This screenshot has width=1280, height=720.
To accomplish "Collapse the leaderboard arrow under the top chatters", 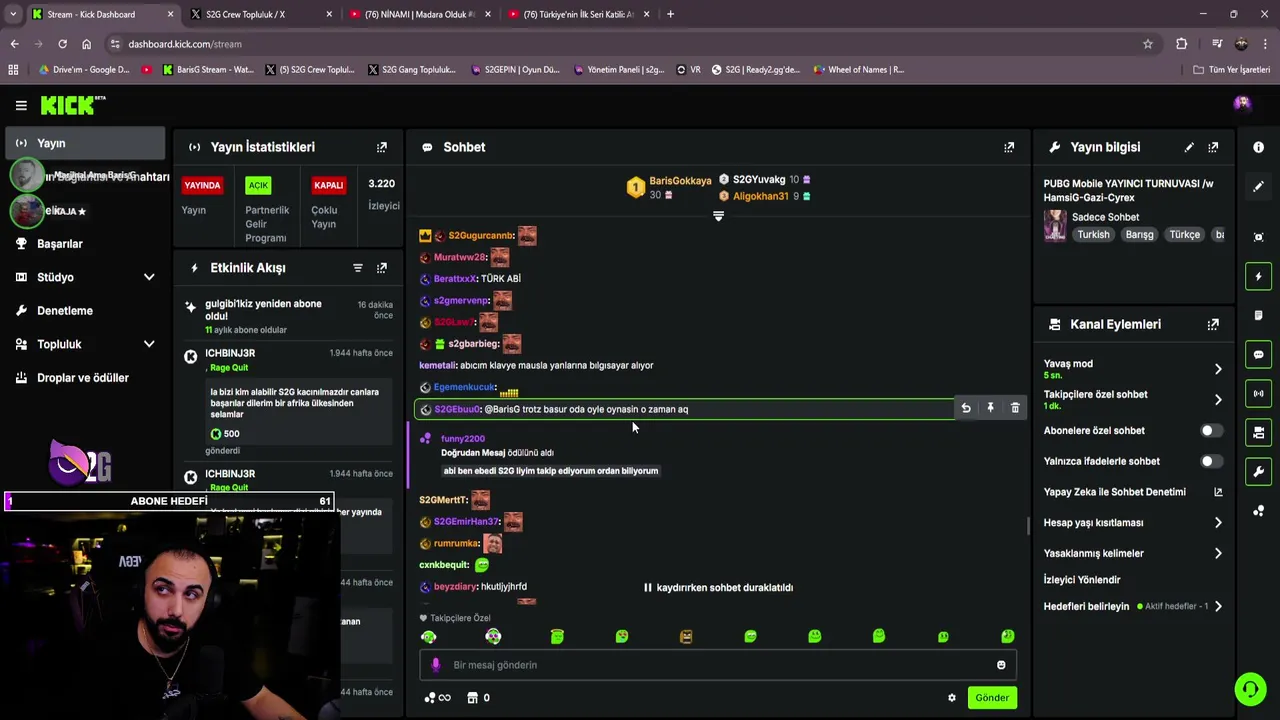I will [718, 216].
